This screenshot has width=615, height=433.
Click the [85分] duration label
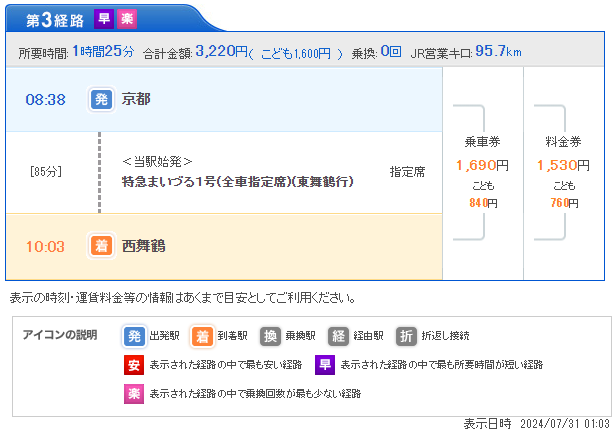pyautogui.click(x=45, y=171)
